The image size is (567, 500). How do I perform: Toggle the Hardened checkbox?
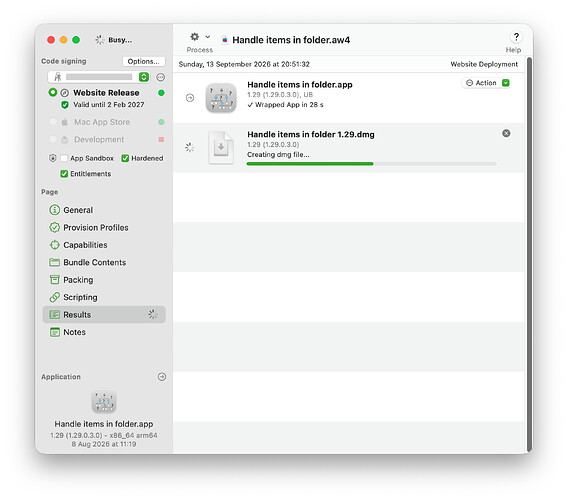125,158
